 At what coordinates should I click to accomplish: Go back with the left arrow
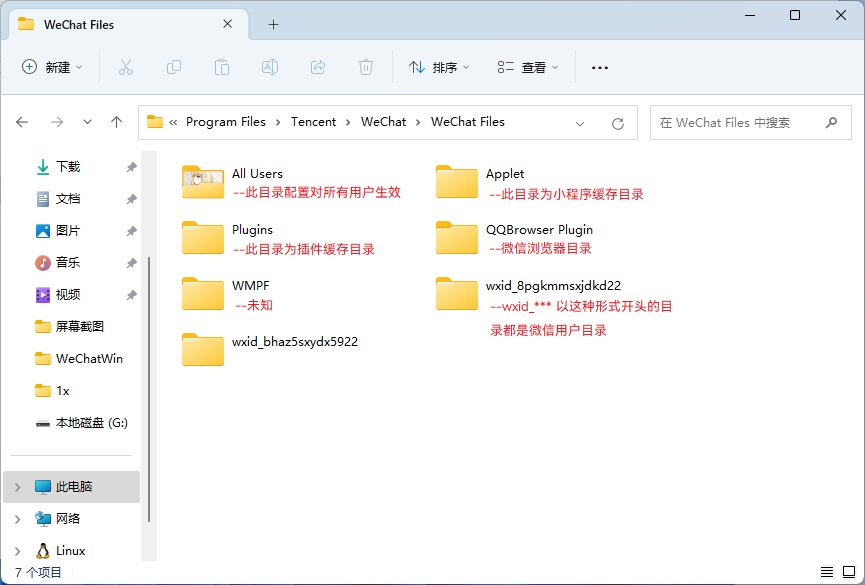[x=22, y=122]
